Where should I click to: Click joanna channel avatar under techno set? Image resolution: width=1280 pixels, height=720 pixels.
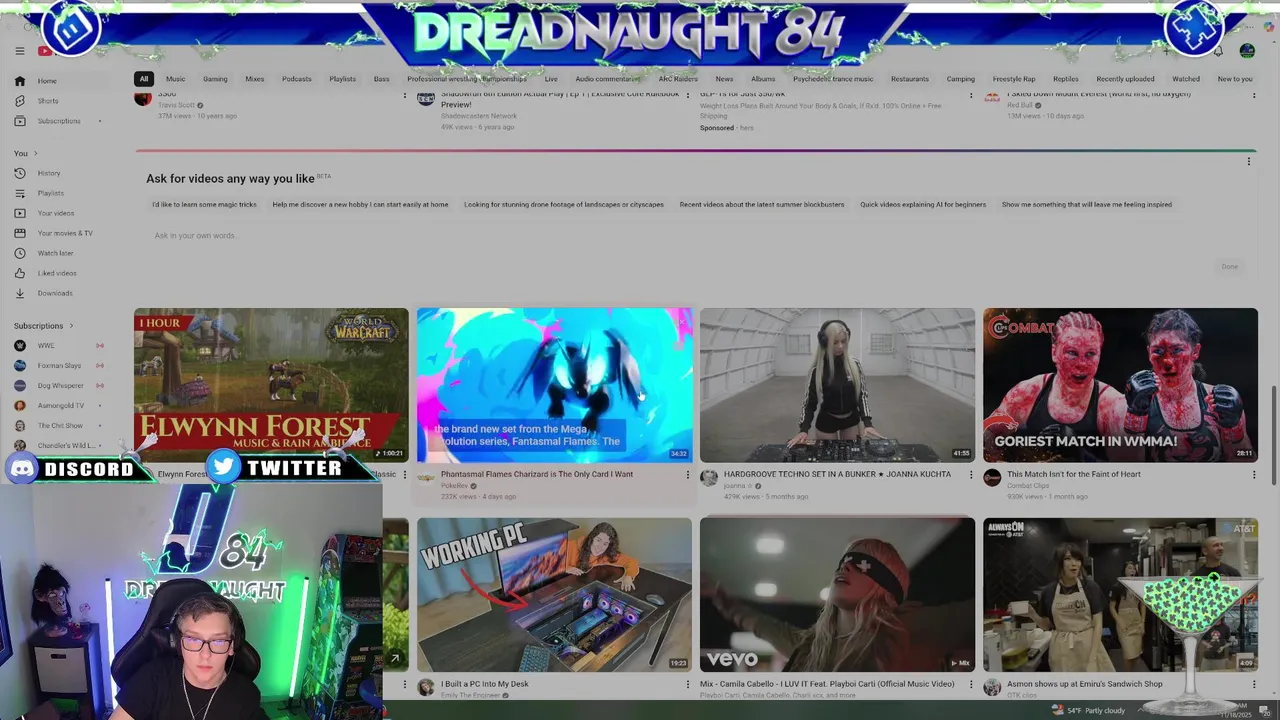pyautogui.click(x=709, y=478)
